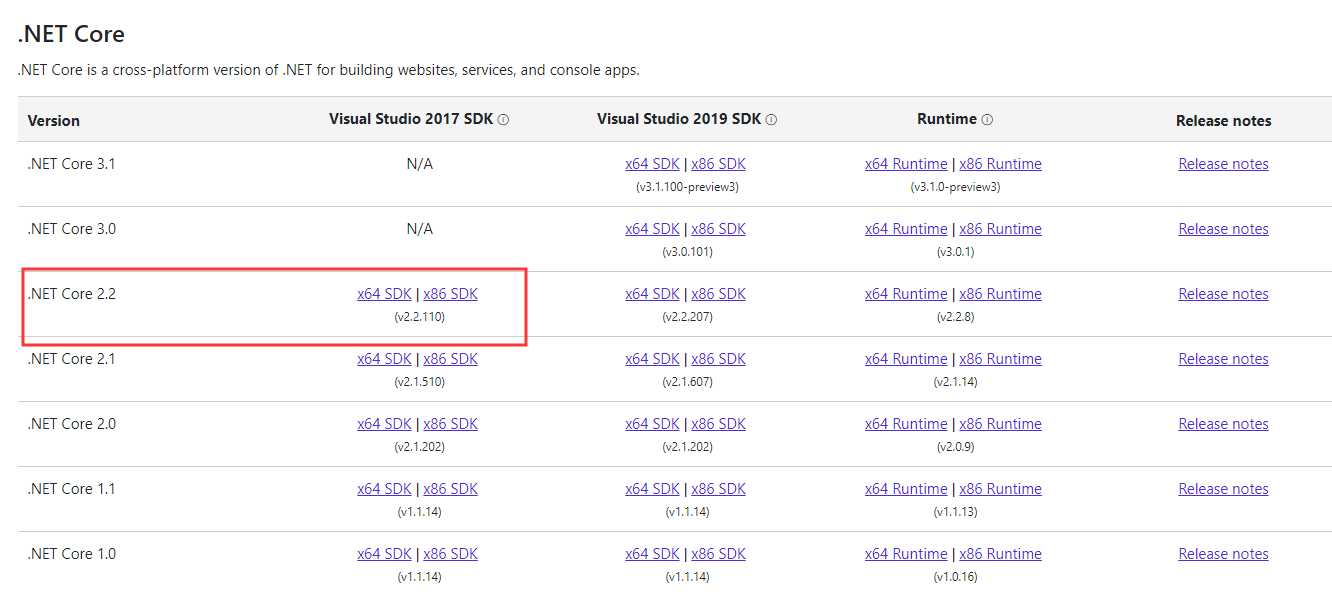The image size is (1332, 609).
Task: Download .NET Core 2.1 x64 SDK for VS 2017
Action: [x=384, y=359]
